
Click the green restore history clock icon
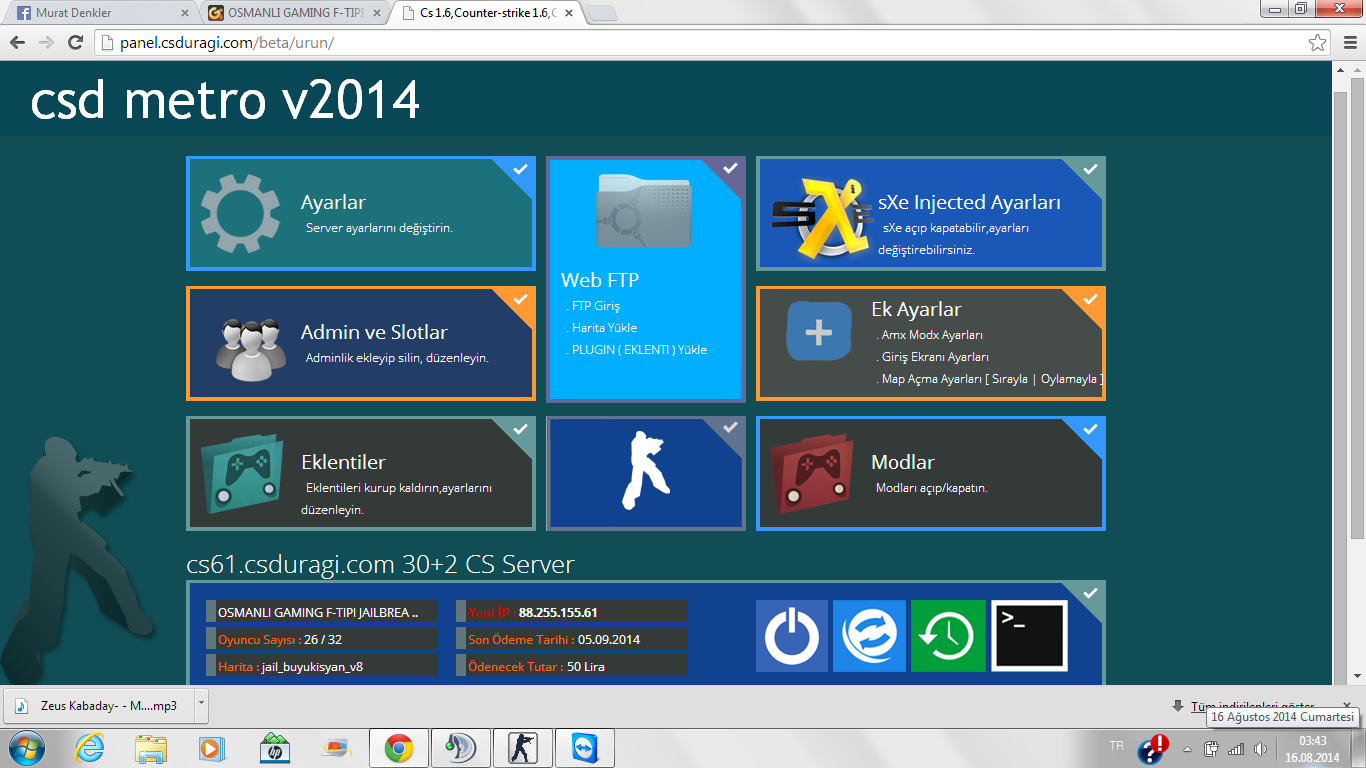948,636
